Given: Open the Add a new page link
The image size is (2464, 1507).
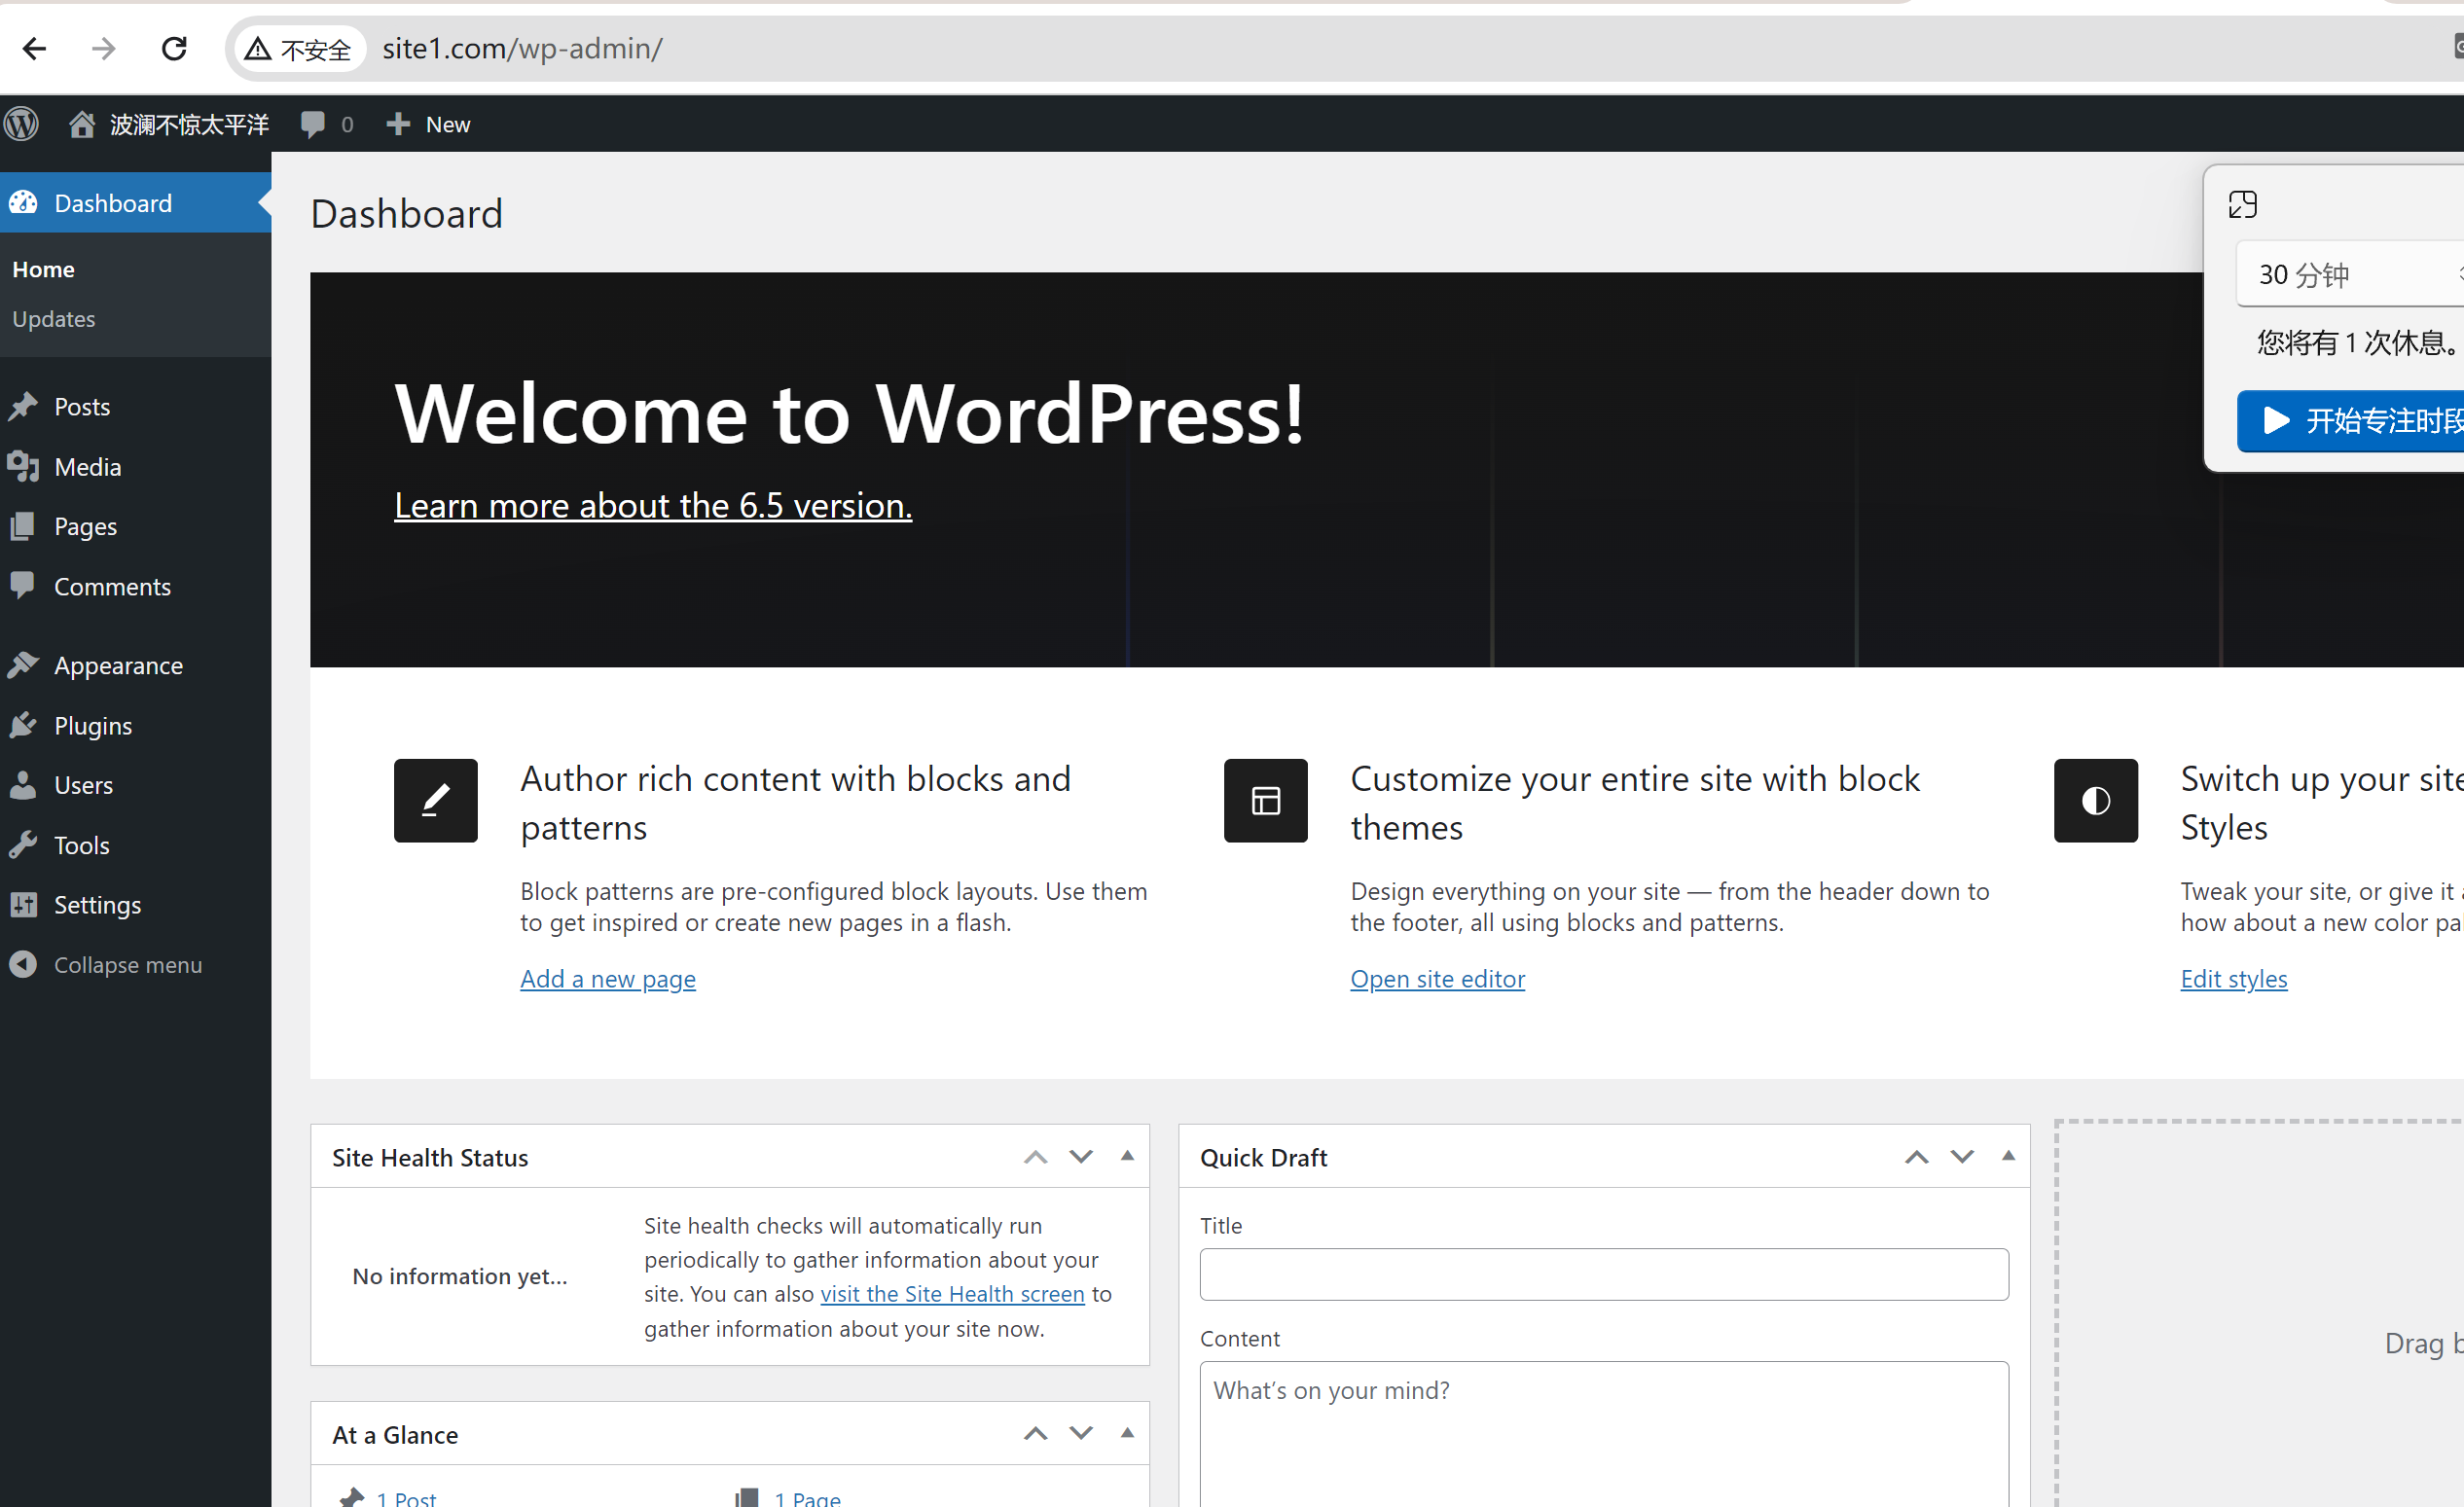Looking at the screenshot, I should click(x=608, y=979).
